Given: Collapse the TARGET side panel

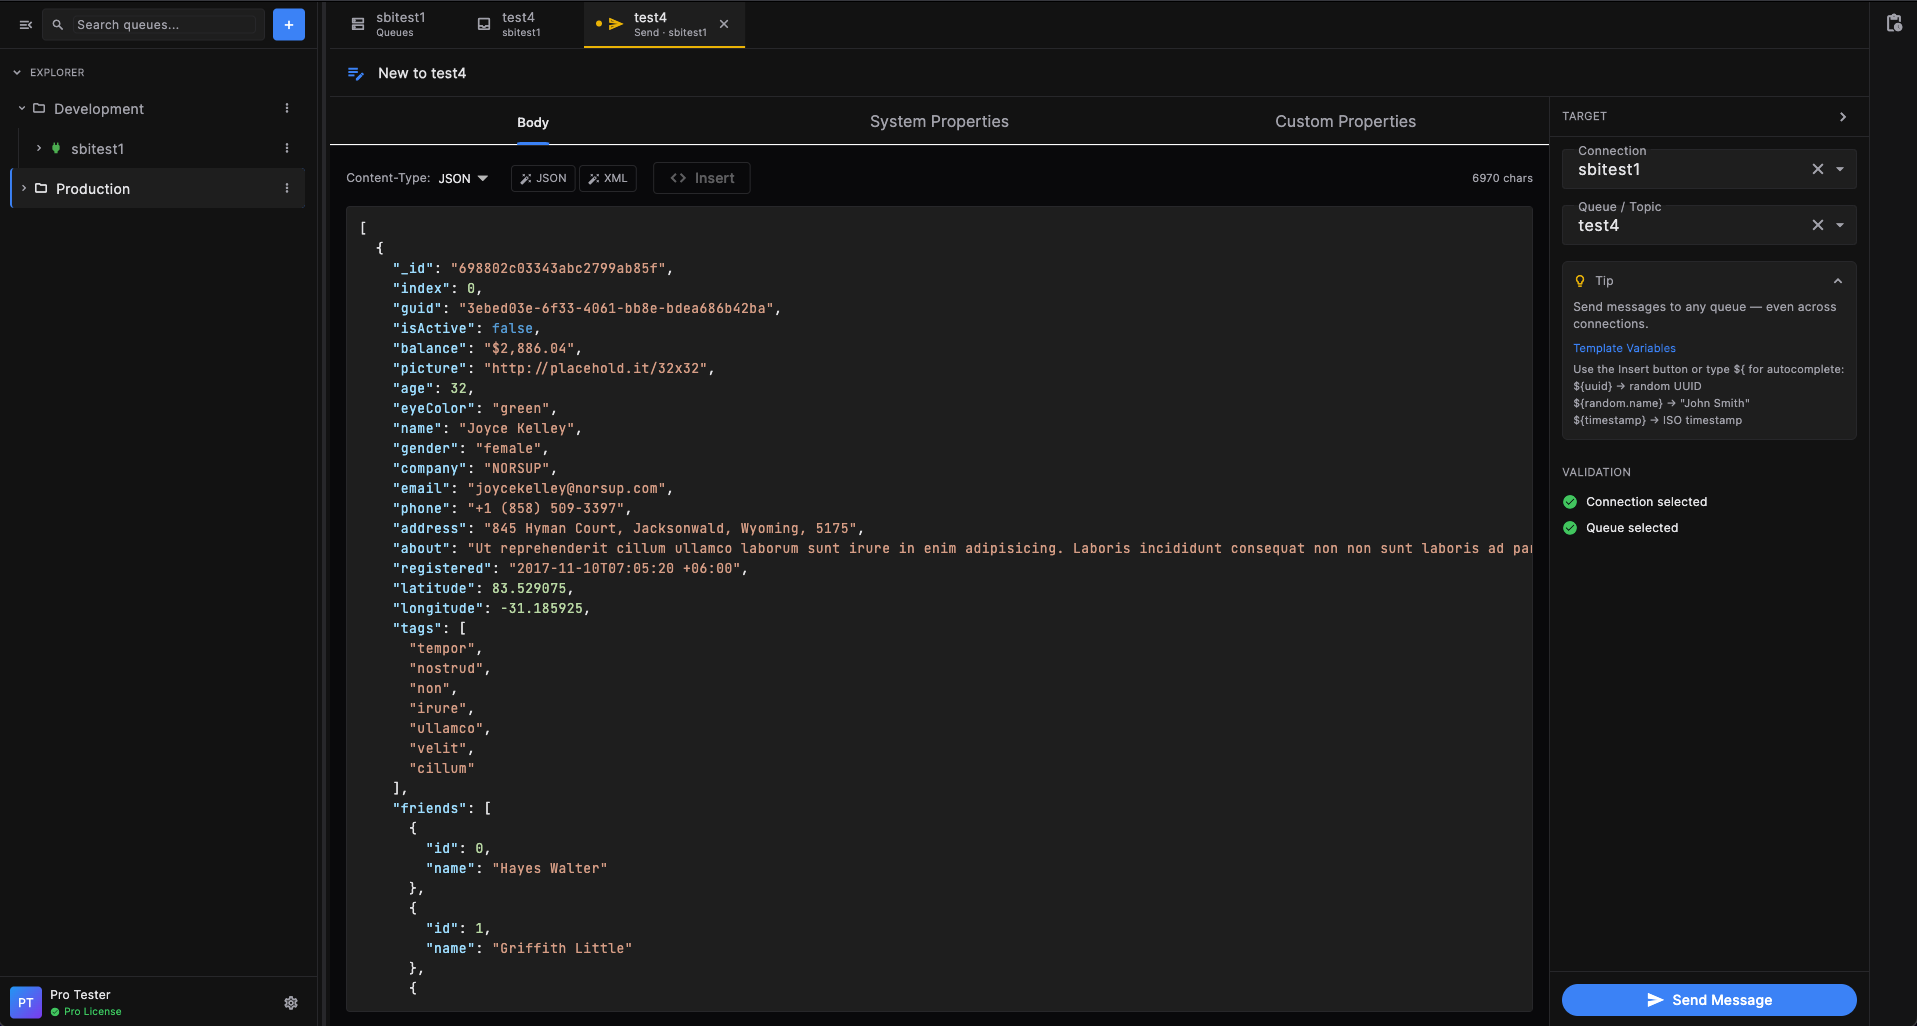Looking at the screenshot, I should (1842, 117).
